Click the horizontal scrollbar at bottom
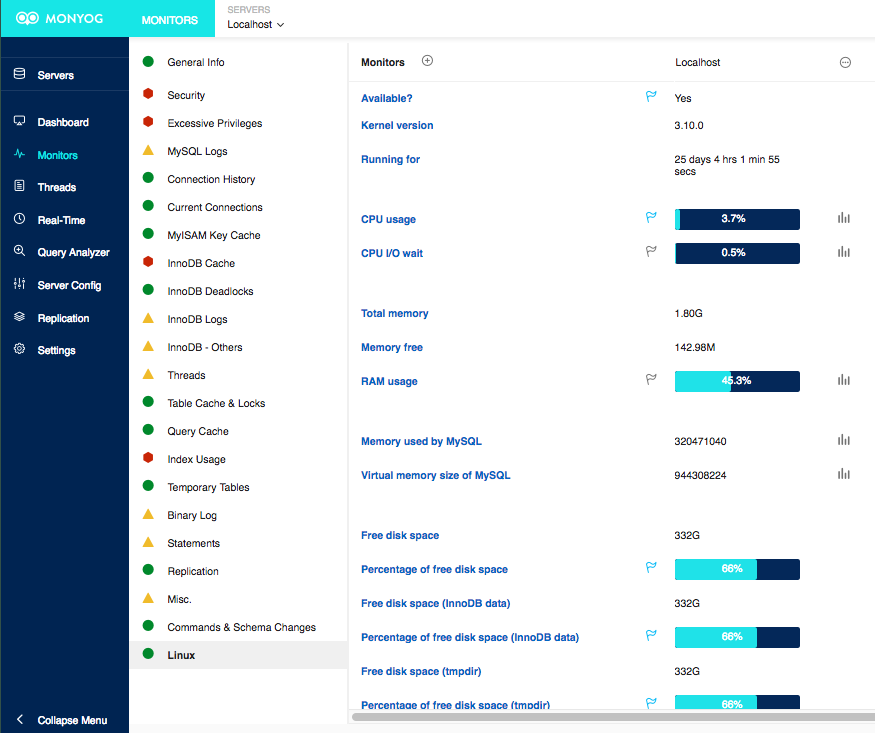The width and height of the screenshot is (875, 733). (613, 717)
